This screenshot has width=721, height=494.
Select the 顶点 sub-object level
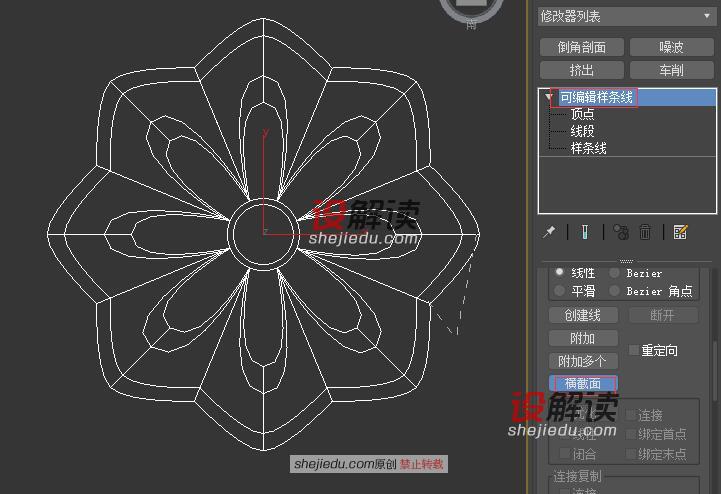[x=582, y=114]
